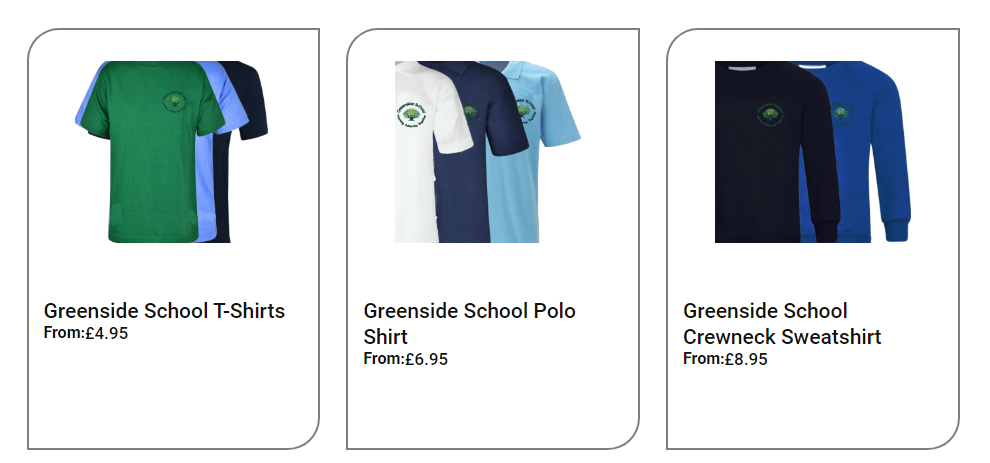Click the school logo on the white polo
990x463 pixels.
coord(412,114)
